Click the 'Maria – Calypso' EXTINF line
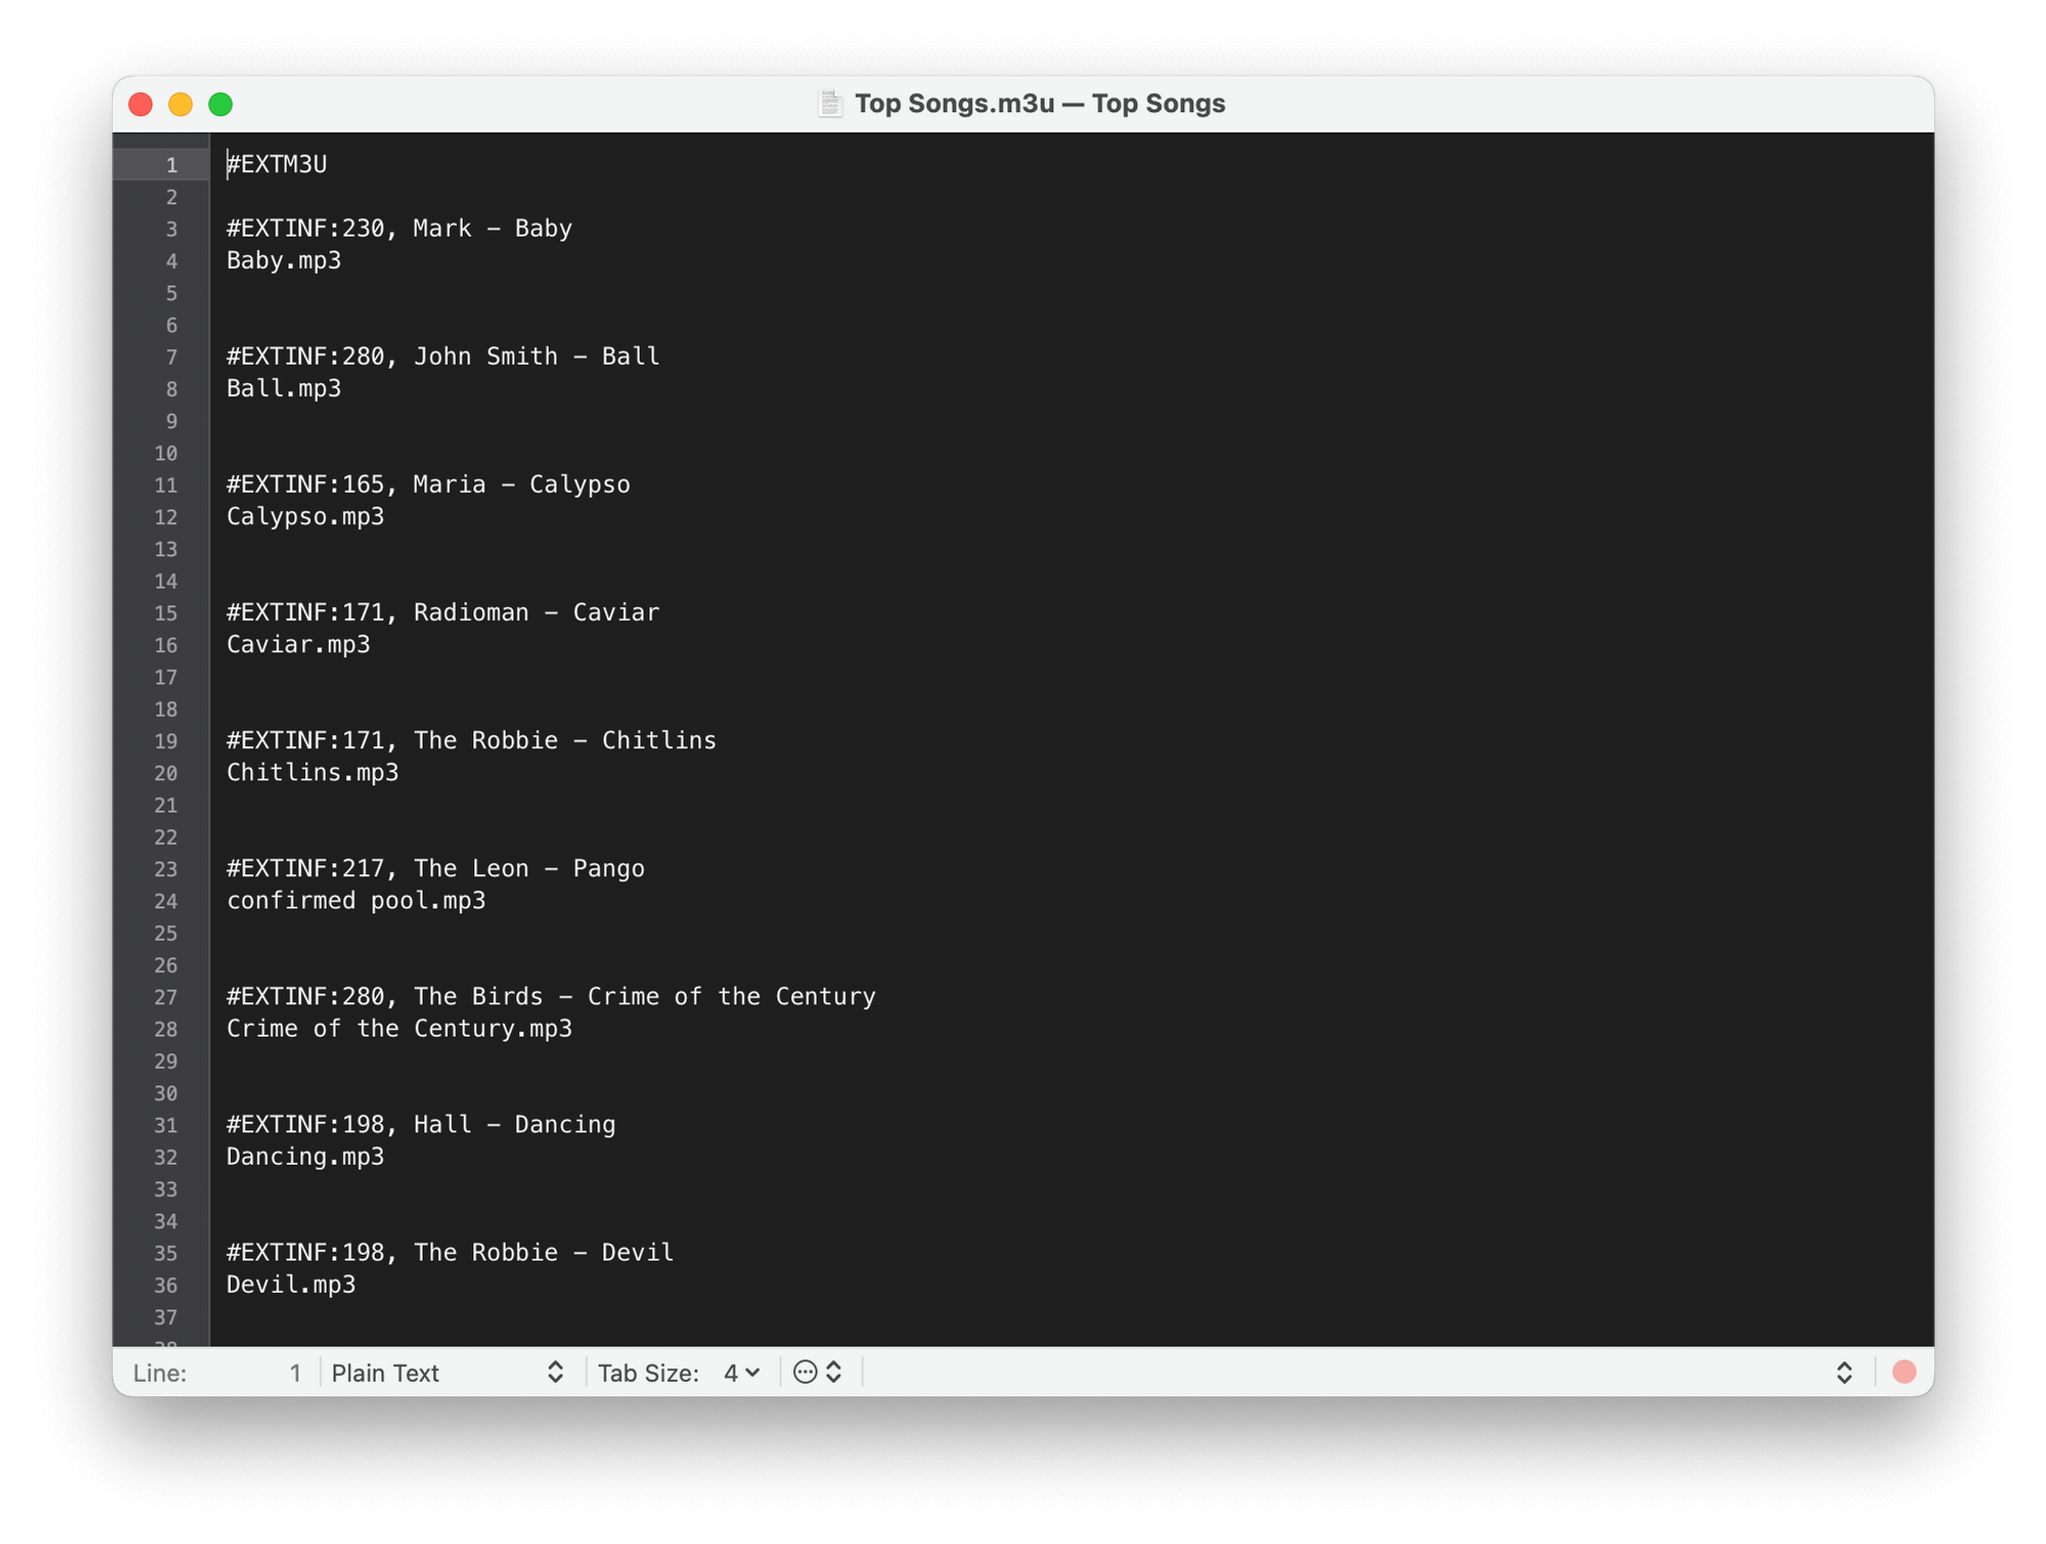 [428, 484]
